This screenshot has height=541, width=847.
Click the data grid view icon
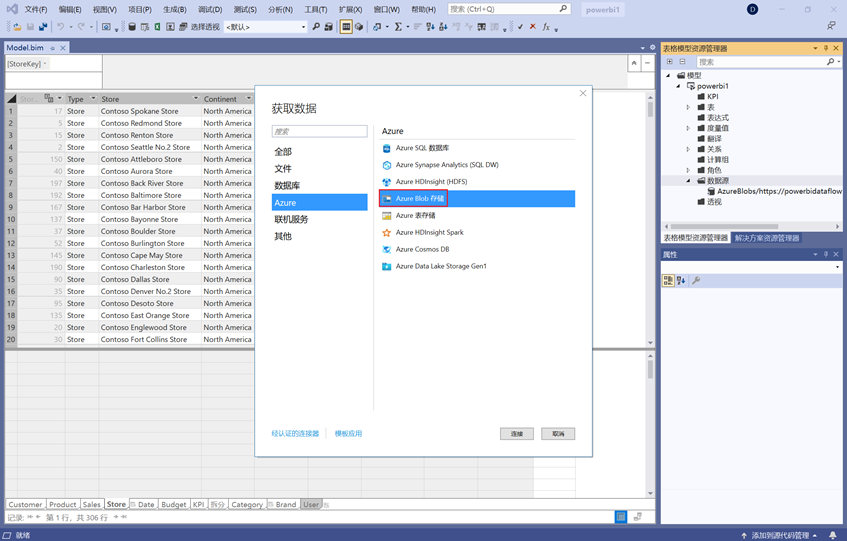point(346,26)
